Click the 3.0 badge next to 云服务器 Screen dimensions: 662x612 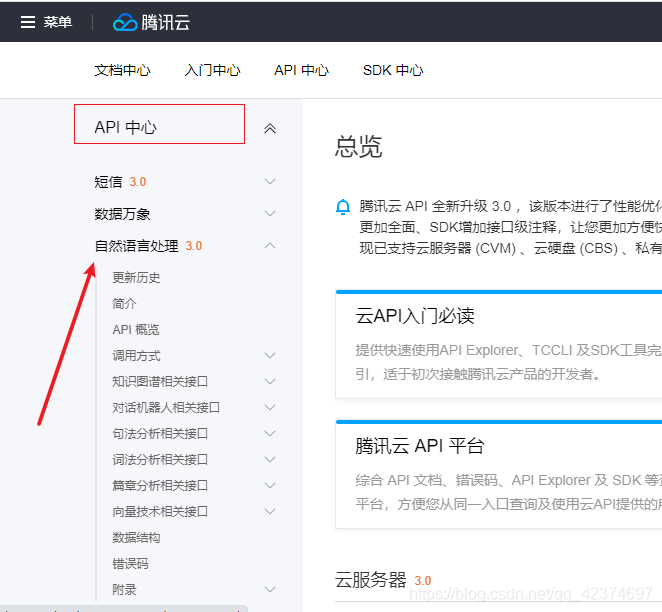(423, 581)
